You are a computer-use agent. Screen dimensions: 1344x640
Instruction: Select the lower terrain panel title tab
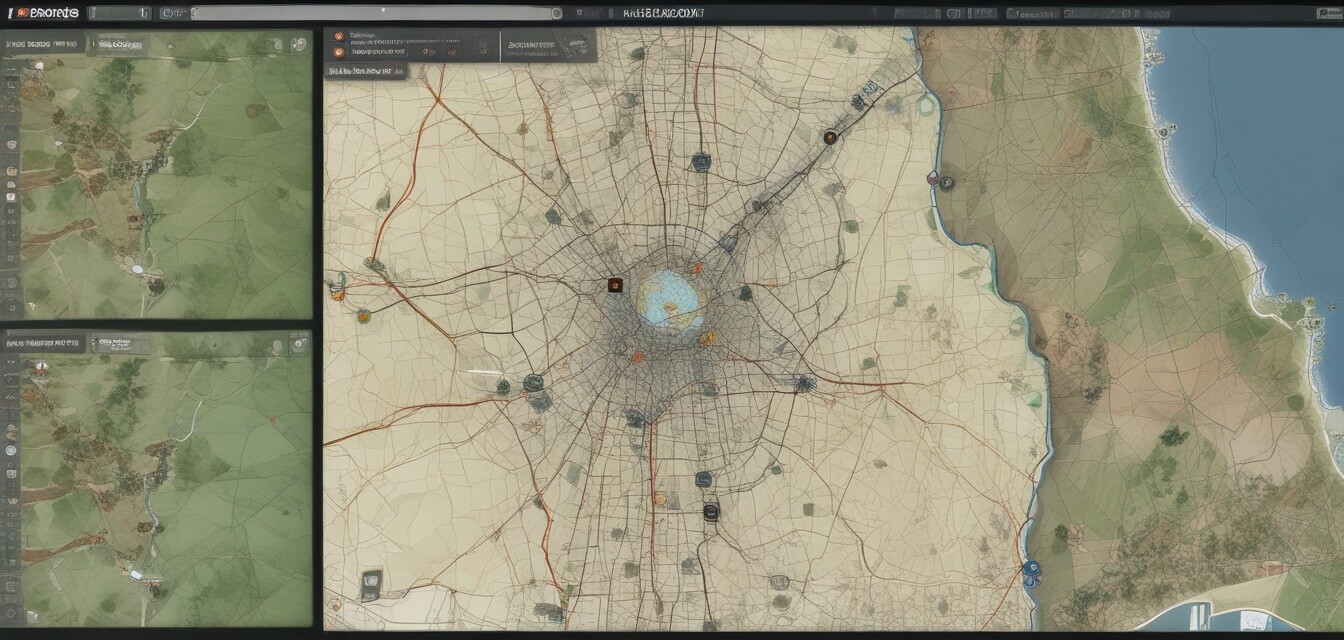42,344
